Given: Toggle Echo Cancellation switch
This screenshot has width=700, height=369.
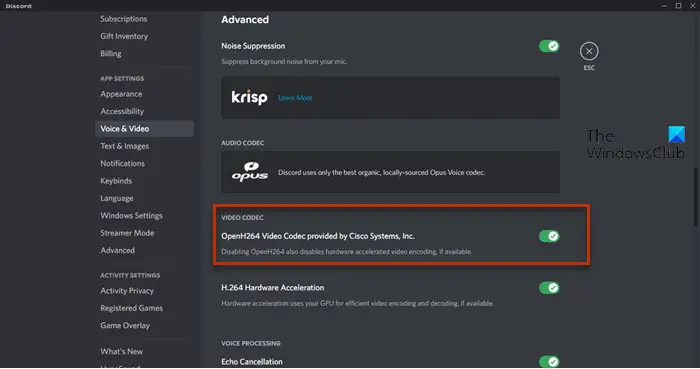Looking at the screenshot, I should pos(549,361).
